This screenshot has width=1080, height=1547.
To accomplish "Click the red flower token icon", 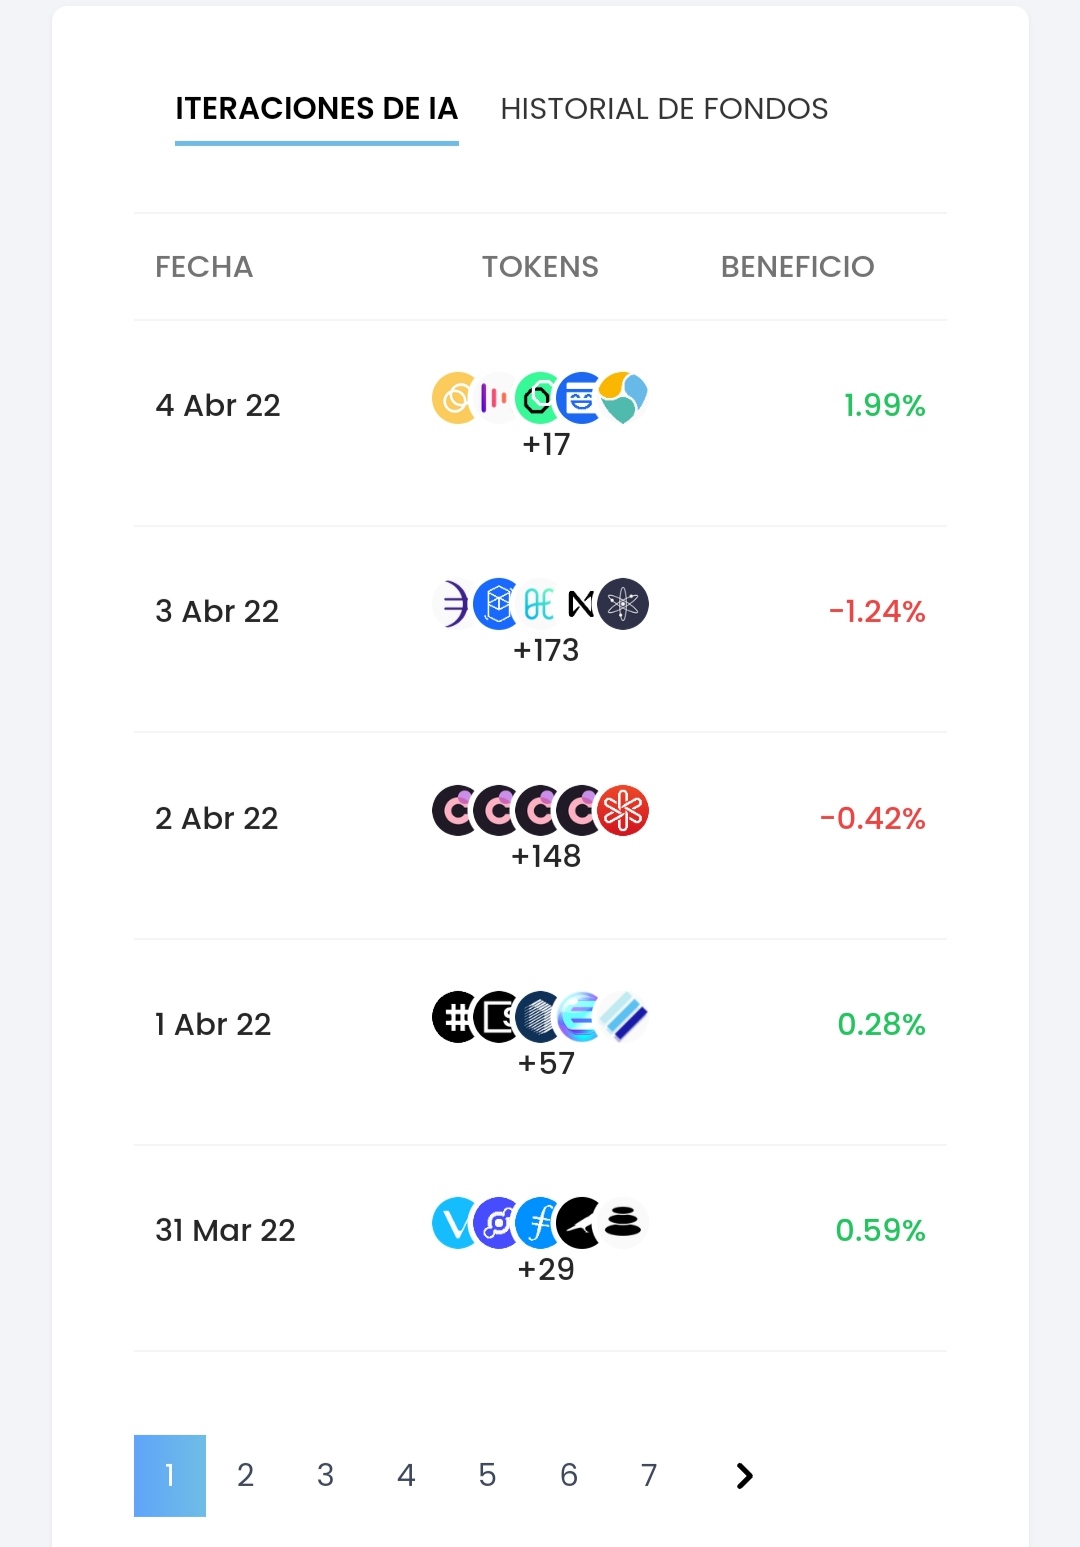I will point(623,811).
